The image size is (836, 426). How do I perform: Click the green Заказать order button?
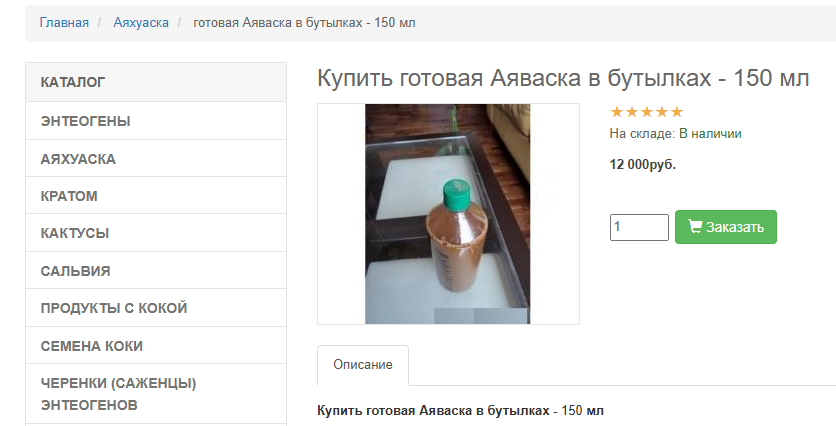point(726,227)
